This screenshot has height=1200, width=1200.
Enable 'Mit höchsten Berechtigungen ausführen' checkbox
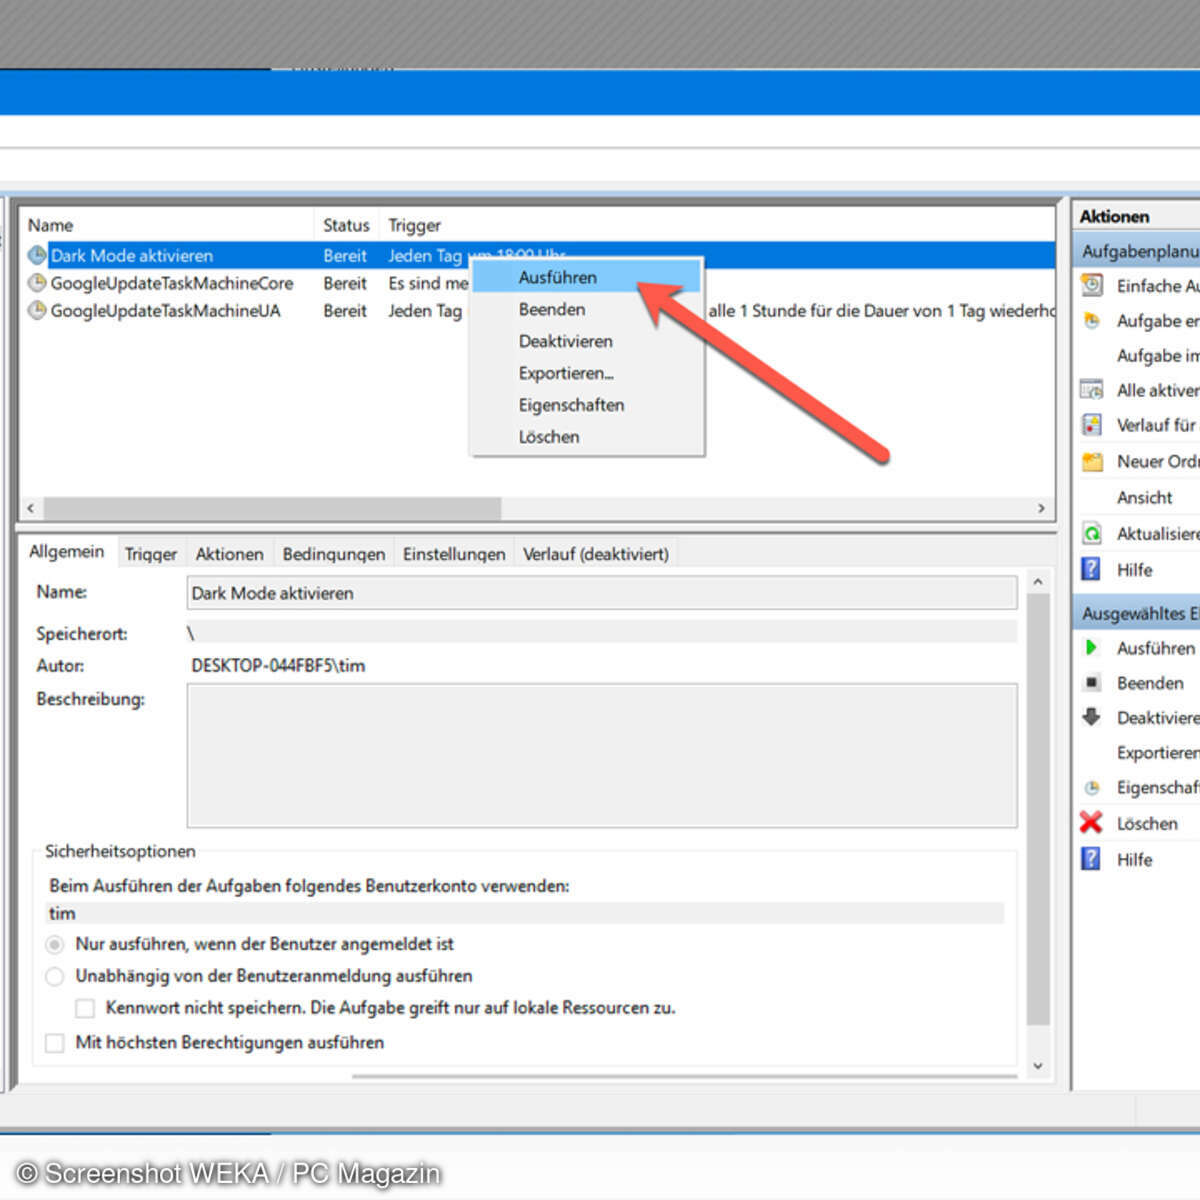coord(55,1043)
